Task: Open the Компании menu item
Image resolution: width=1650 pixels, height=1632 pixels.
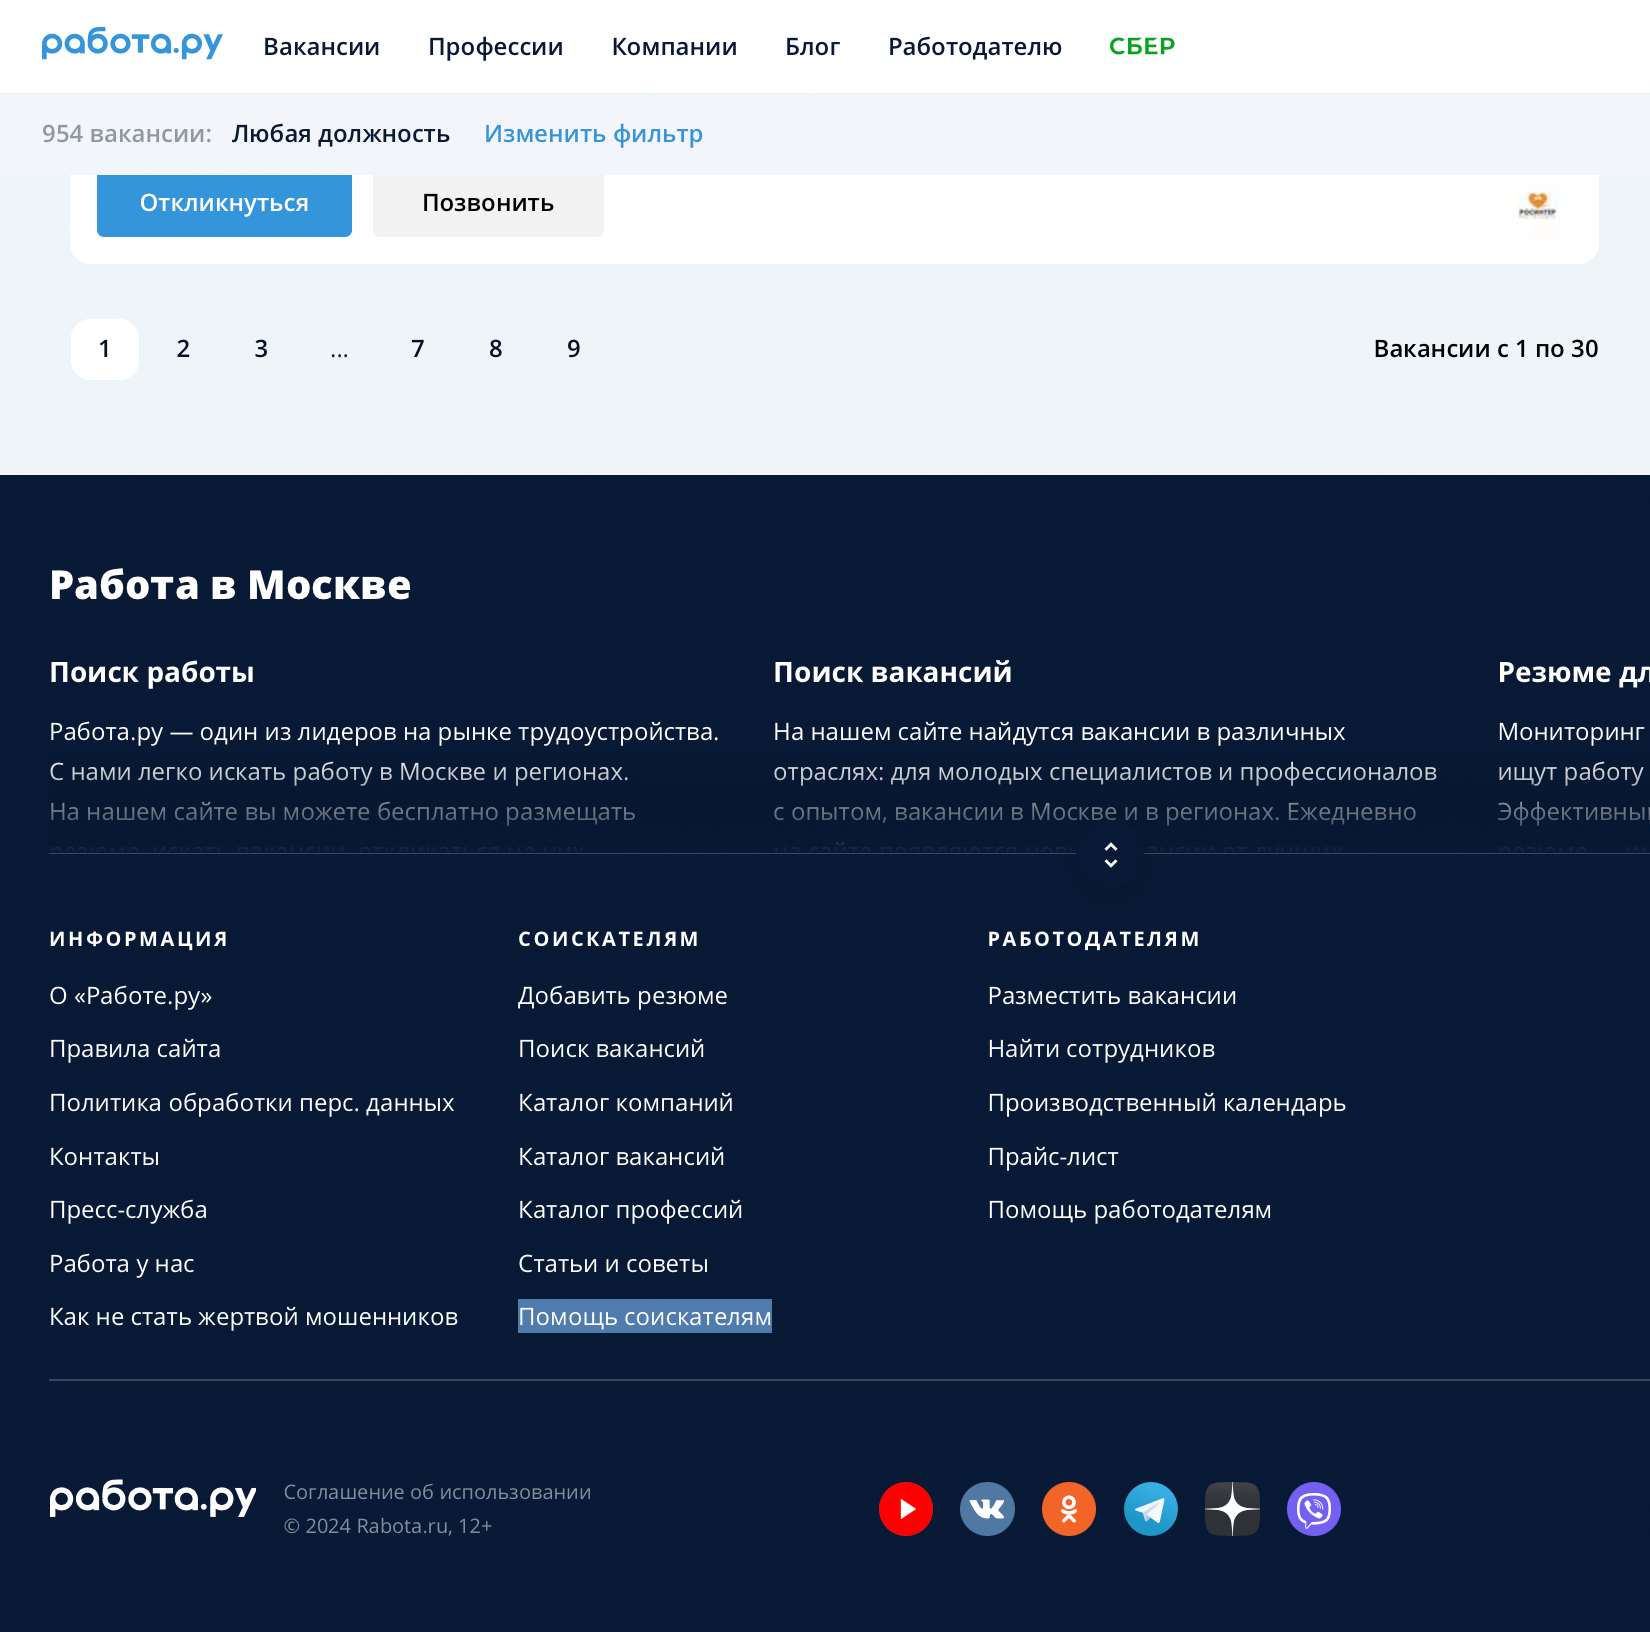Action: click(x=674, y=46)
